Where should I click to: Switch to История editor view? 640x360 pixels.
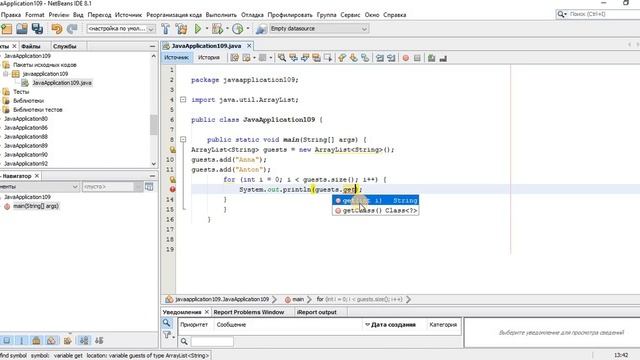(x=209, y=58)
